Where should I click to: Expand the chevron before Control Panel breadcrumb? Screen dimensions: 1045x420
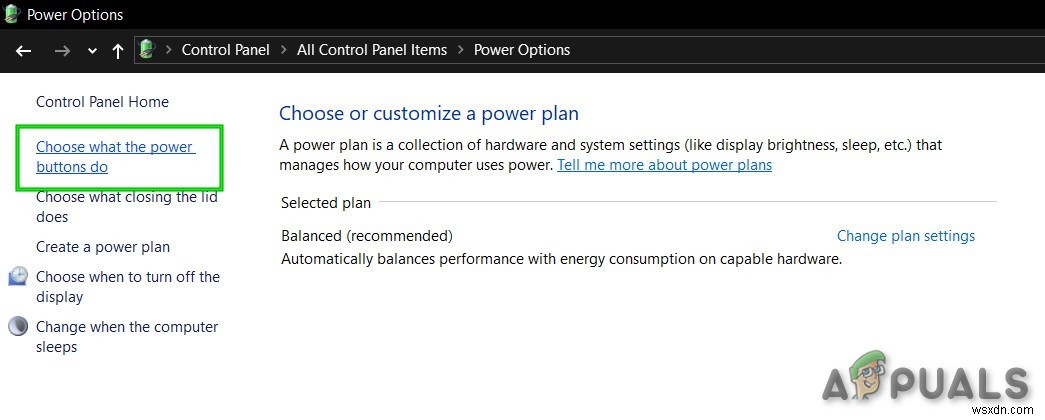[x=169, y=50]
